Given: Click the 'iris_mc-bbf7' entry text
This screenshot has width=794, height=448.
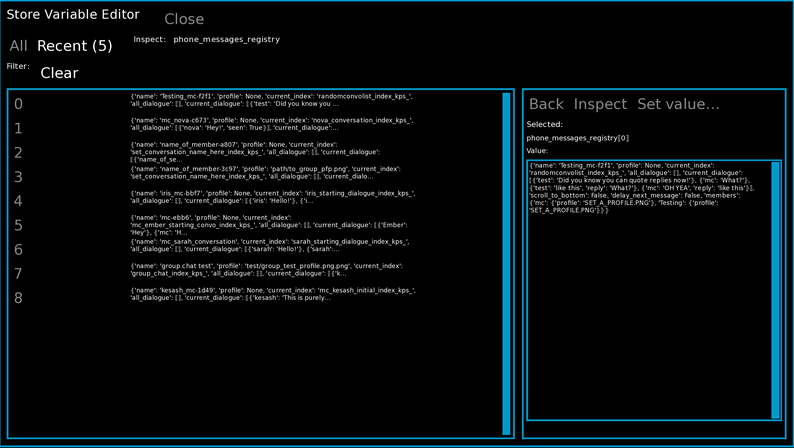Looking at the screenshot, I should pyautogui.click(x=273, y=197).
